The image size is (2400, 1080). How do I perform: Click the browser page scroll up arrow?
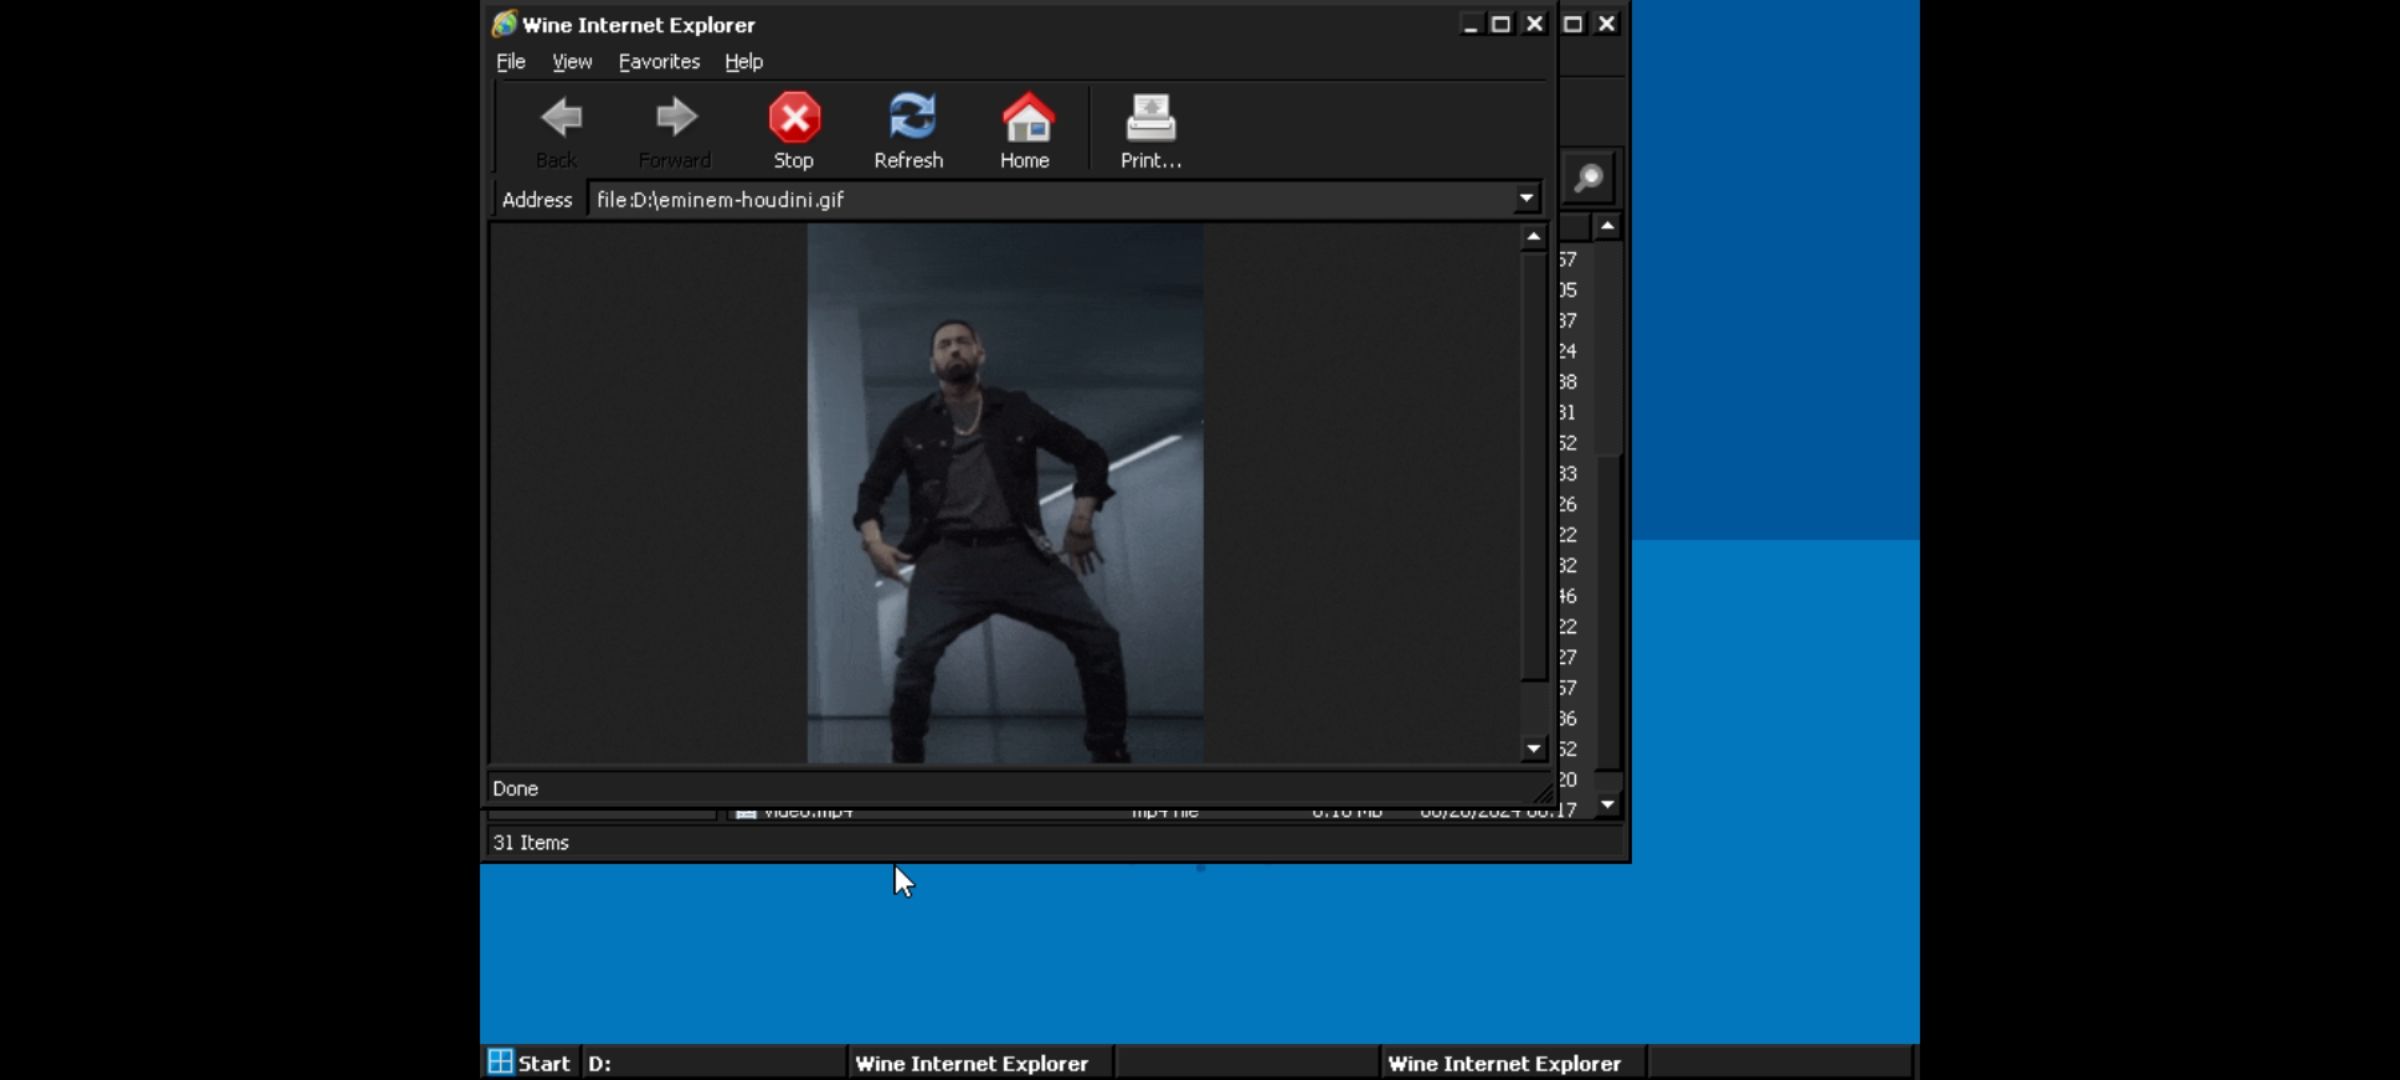pos(1533,237)
